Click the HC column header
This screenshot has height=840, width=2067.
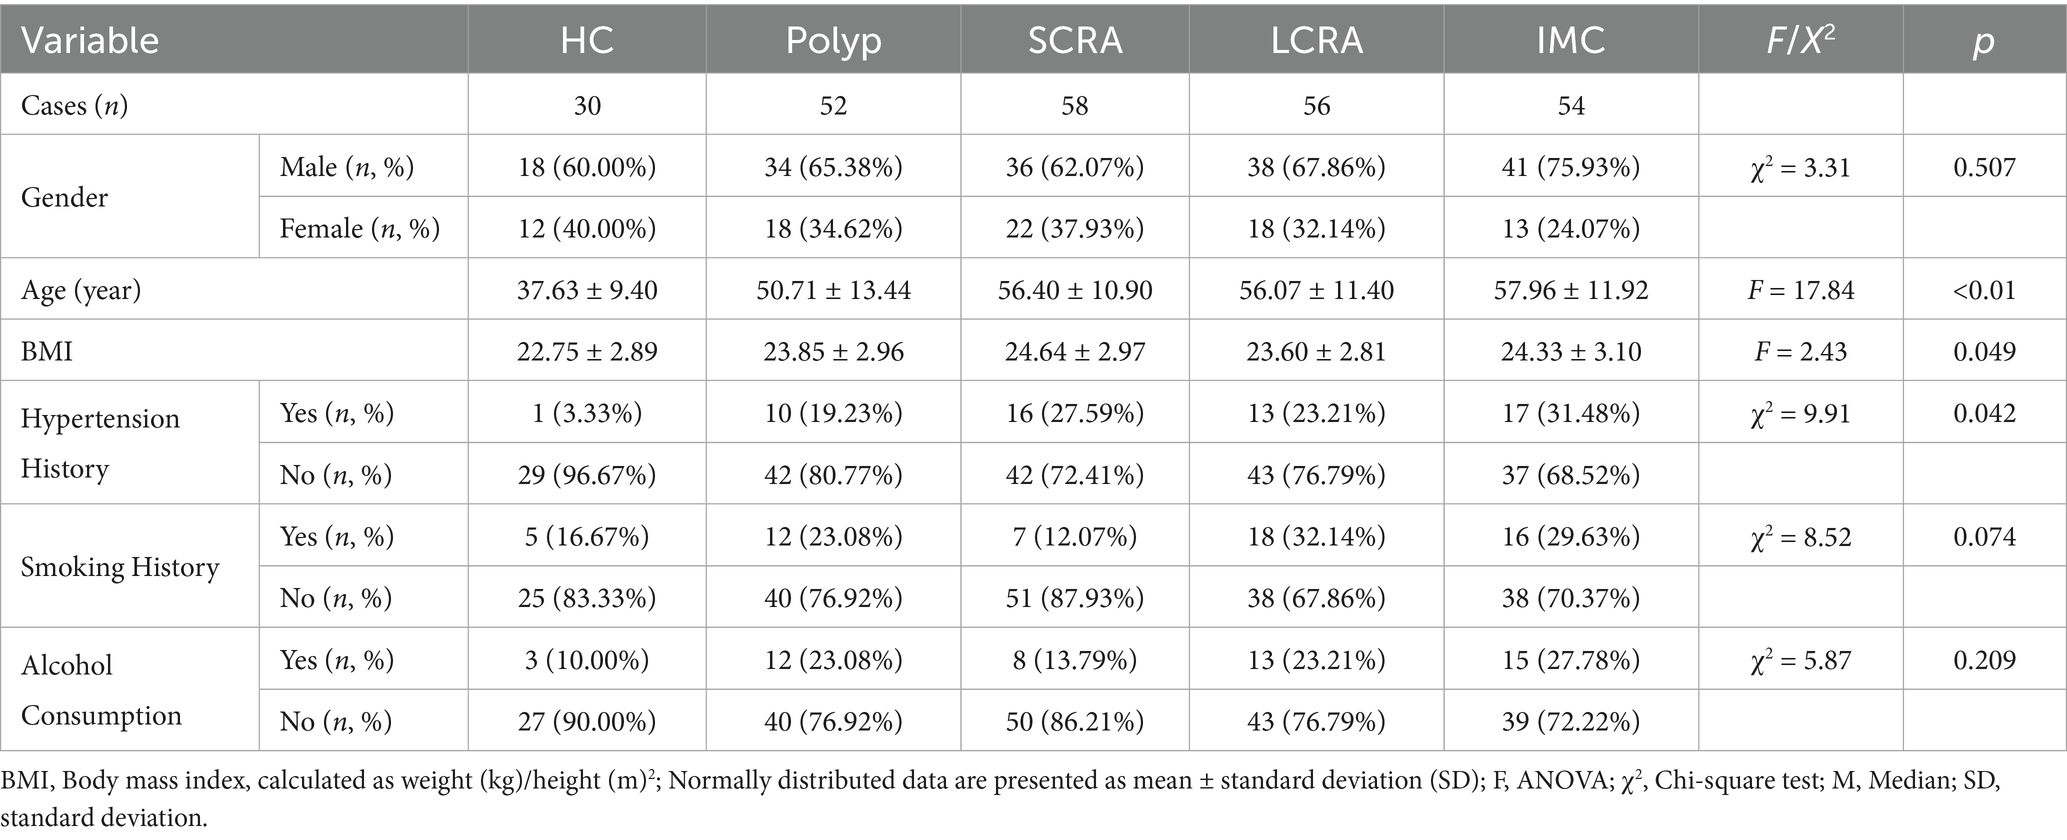click(587, 40)
